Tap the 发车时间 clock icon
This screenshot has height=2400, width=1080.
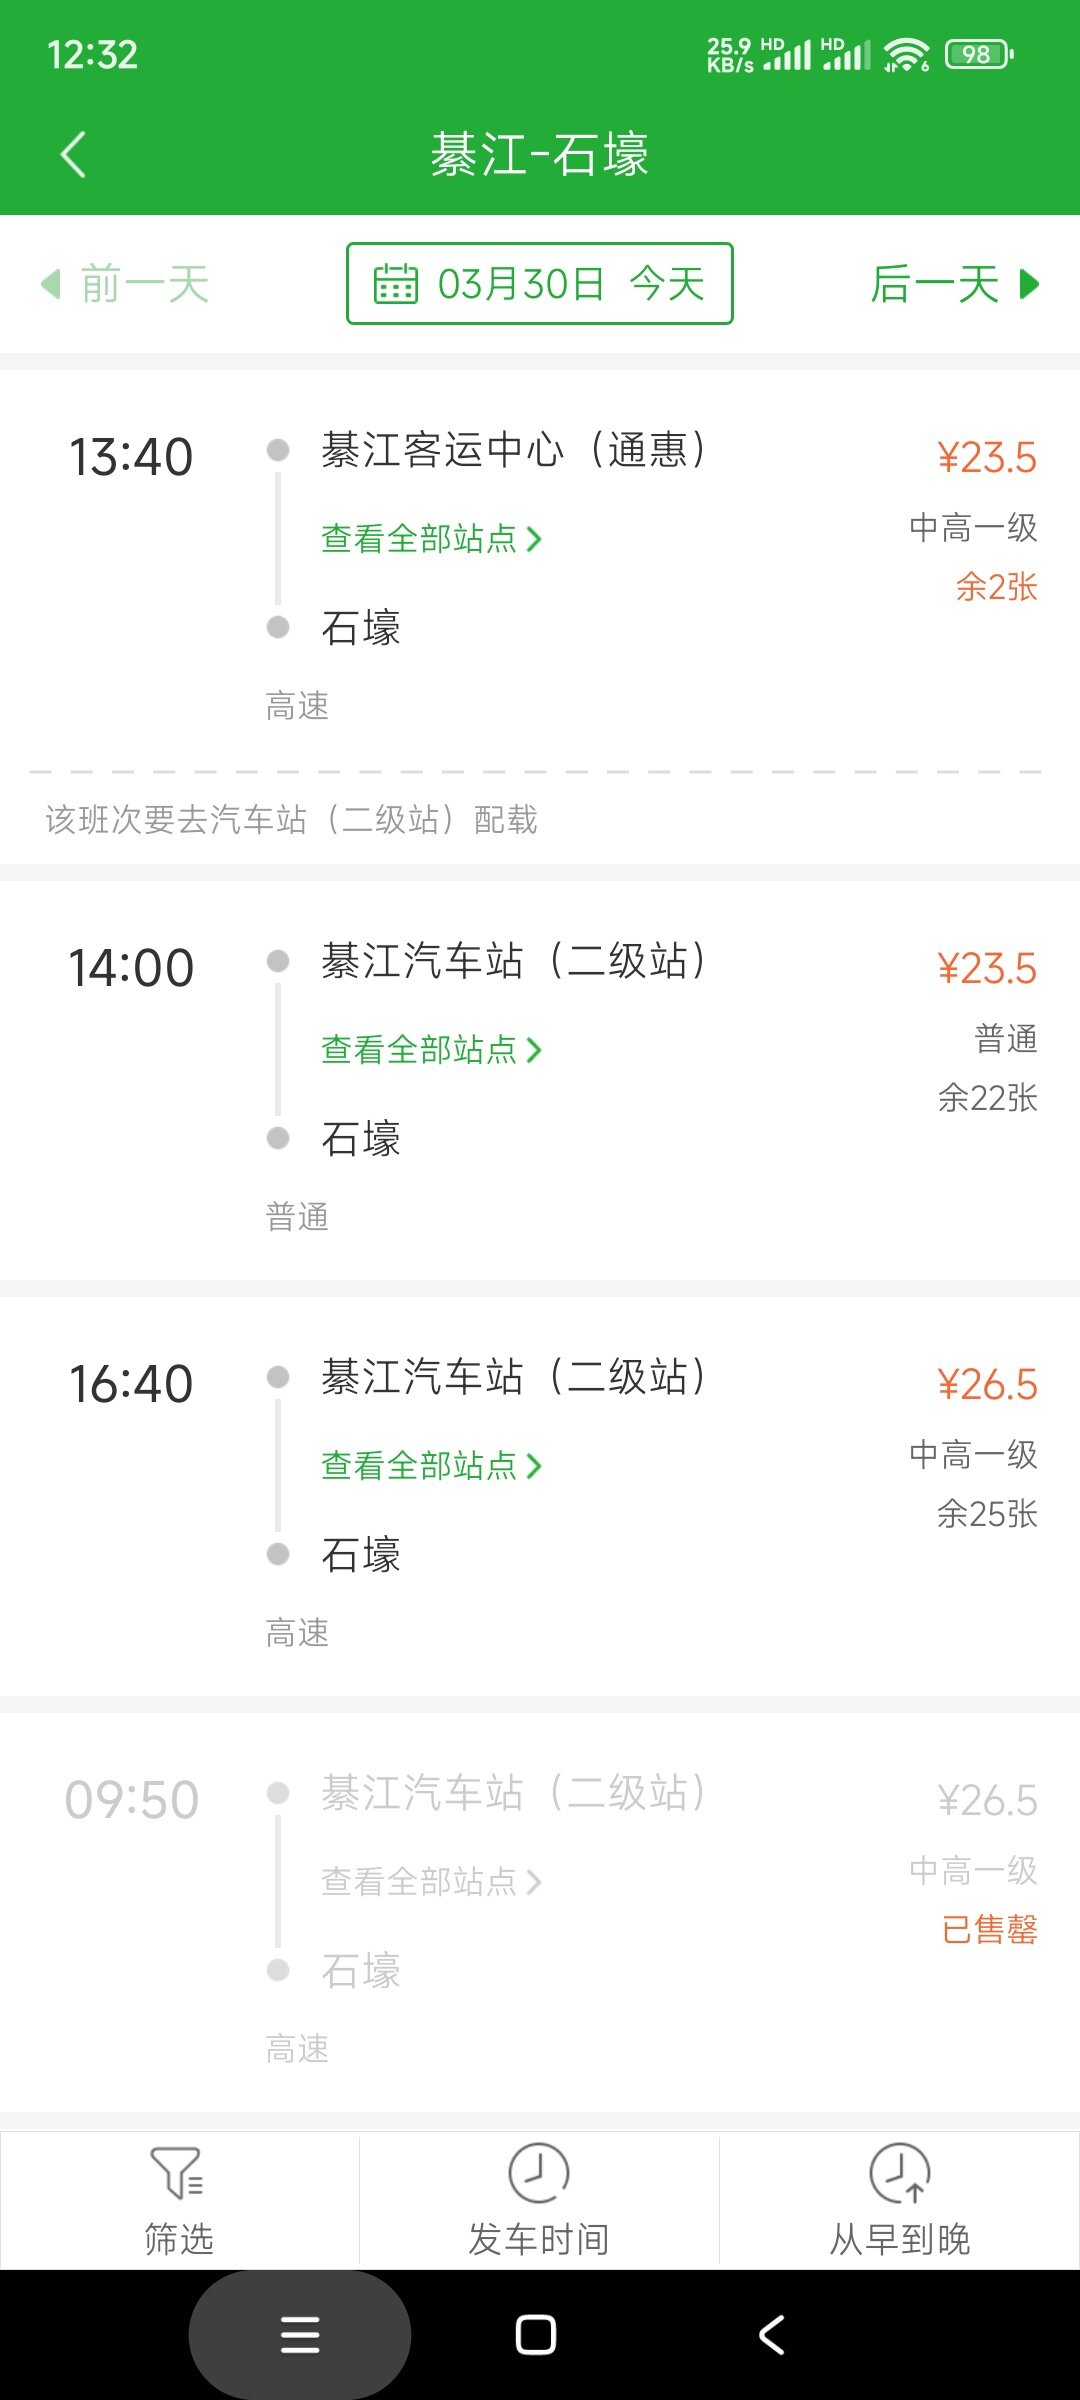point(539,2172)
